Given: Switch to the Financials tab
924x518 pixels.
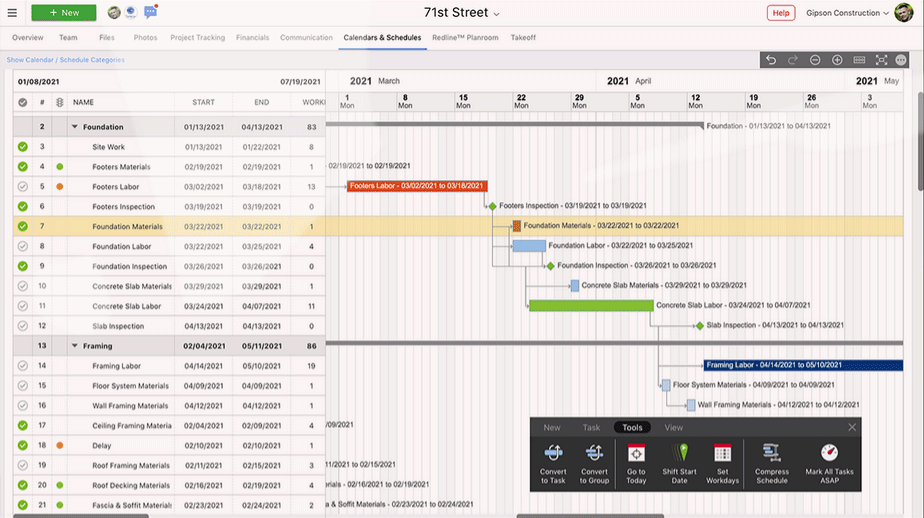Looking at the screenshot, I should 252,37.
